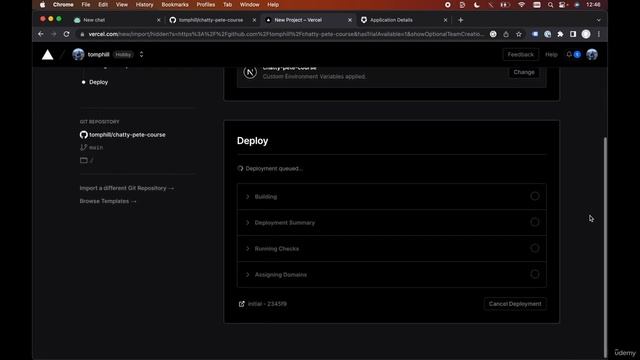
Task: Close the New Project – Vercel tab
Action: pyautogui.click(x=350, y=20)
